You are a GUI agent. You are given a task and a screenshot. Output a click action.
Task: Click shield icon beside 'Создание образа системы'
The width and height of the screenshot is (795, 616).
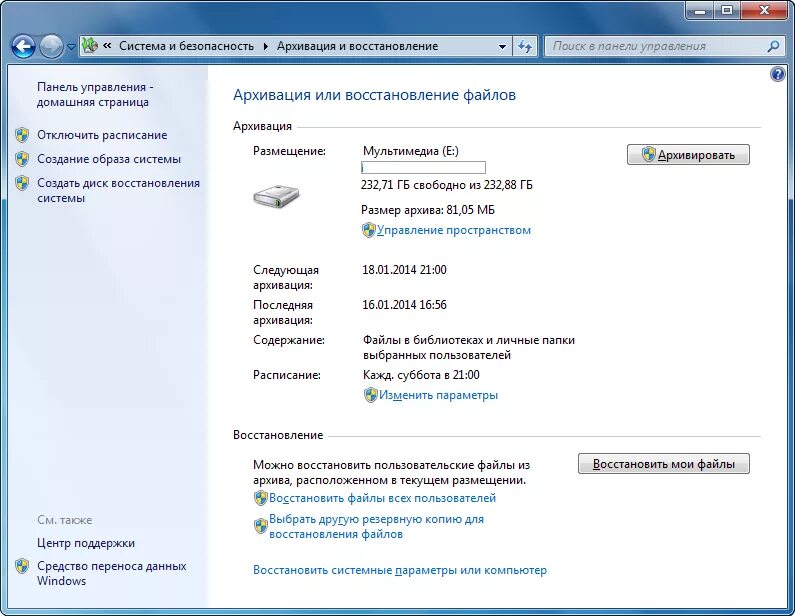[22, 159]
